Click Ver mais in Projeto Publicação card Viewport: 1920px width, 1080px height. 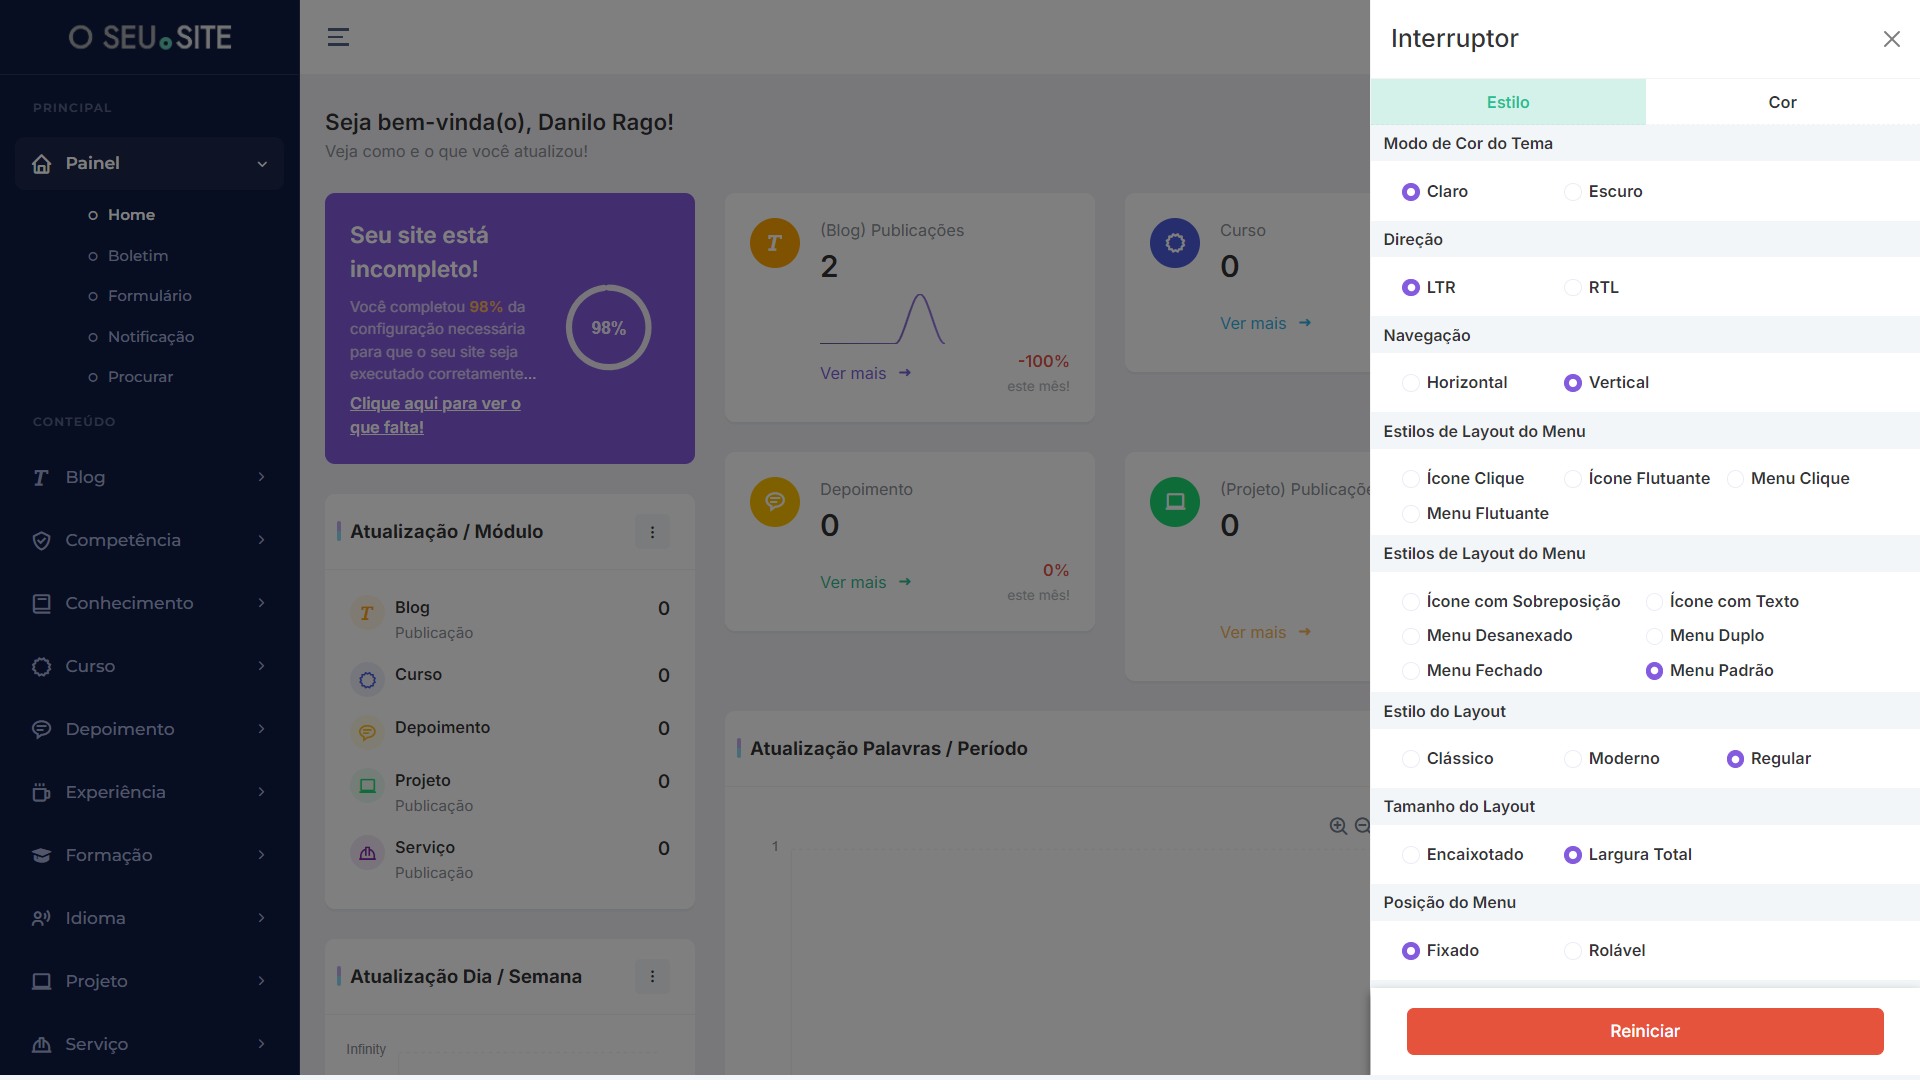(1265, 632)
